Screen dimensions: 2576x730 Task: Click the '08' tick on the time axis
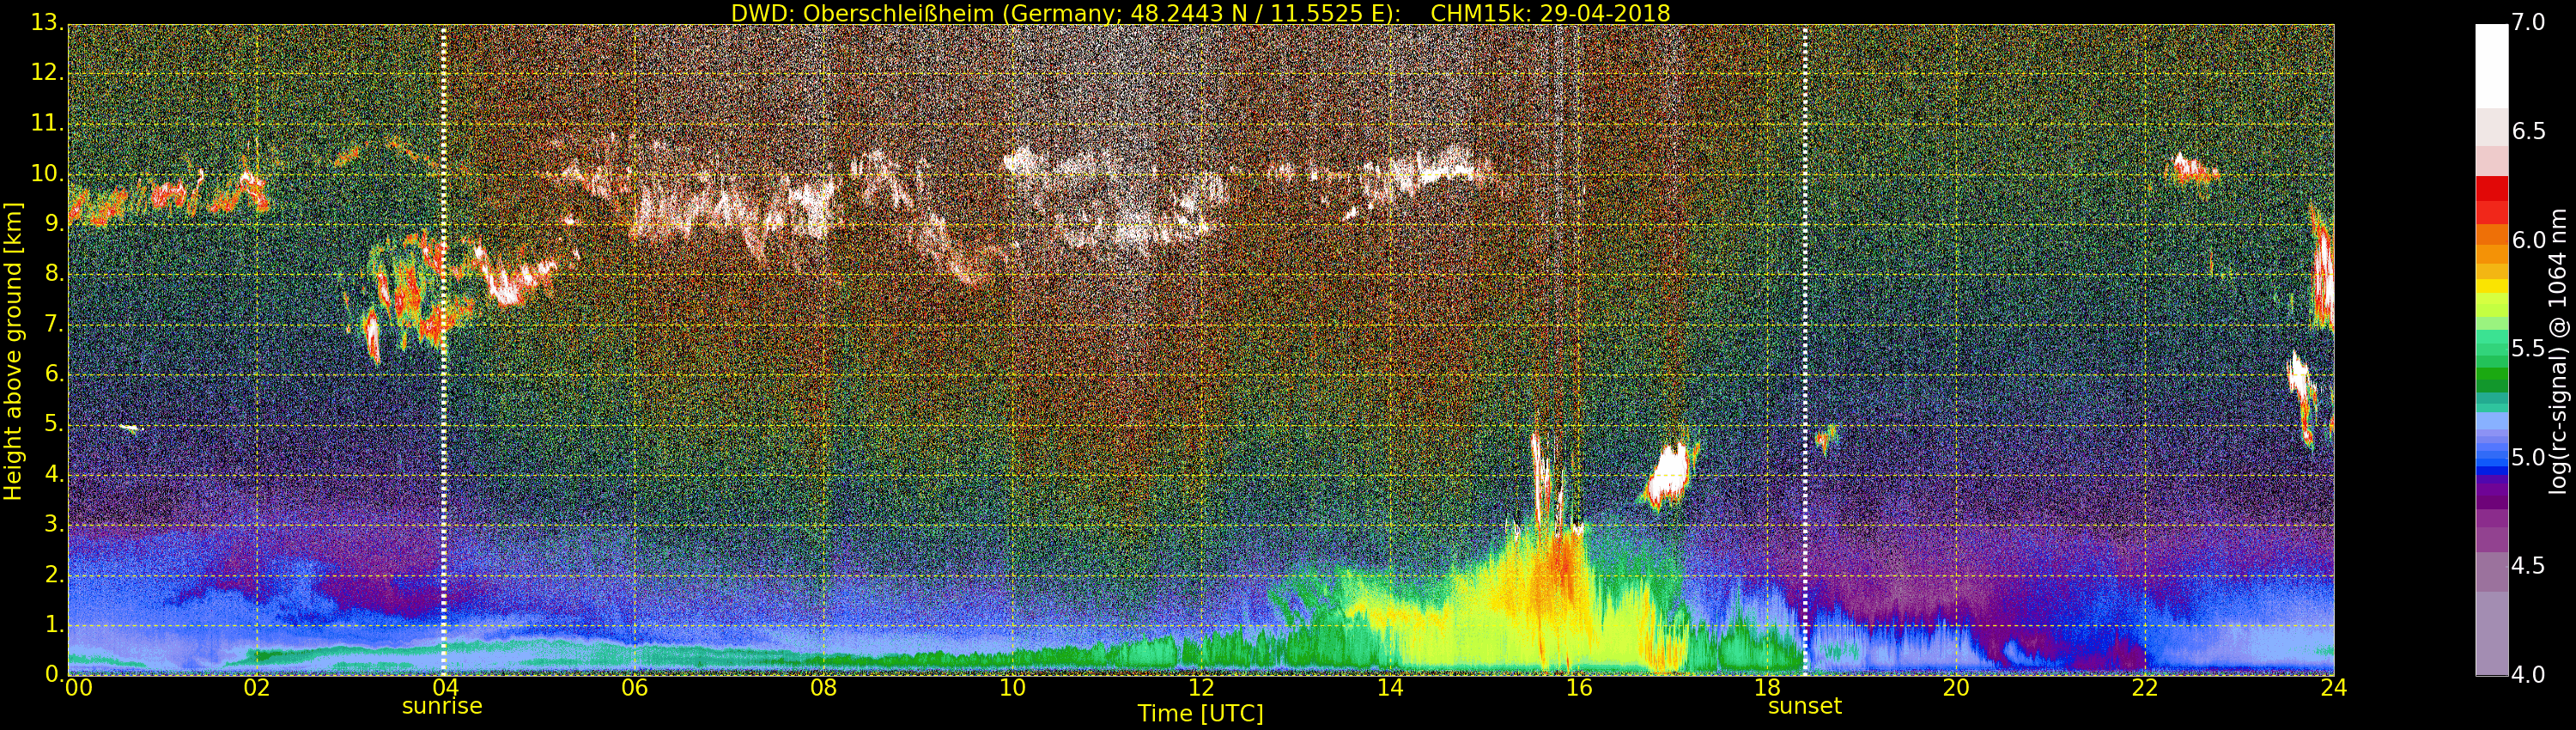pyautogui.click(x=823, y=687)
